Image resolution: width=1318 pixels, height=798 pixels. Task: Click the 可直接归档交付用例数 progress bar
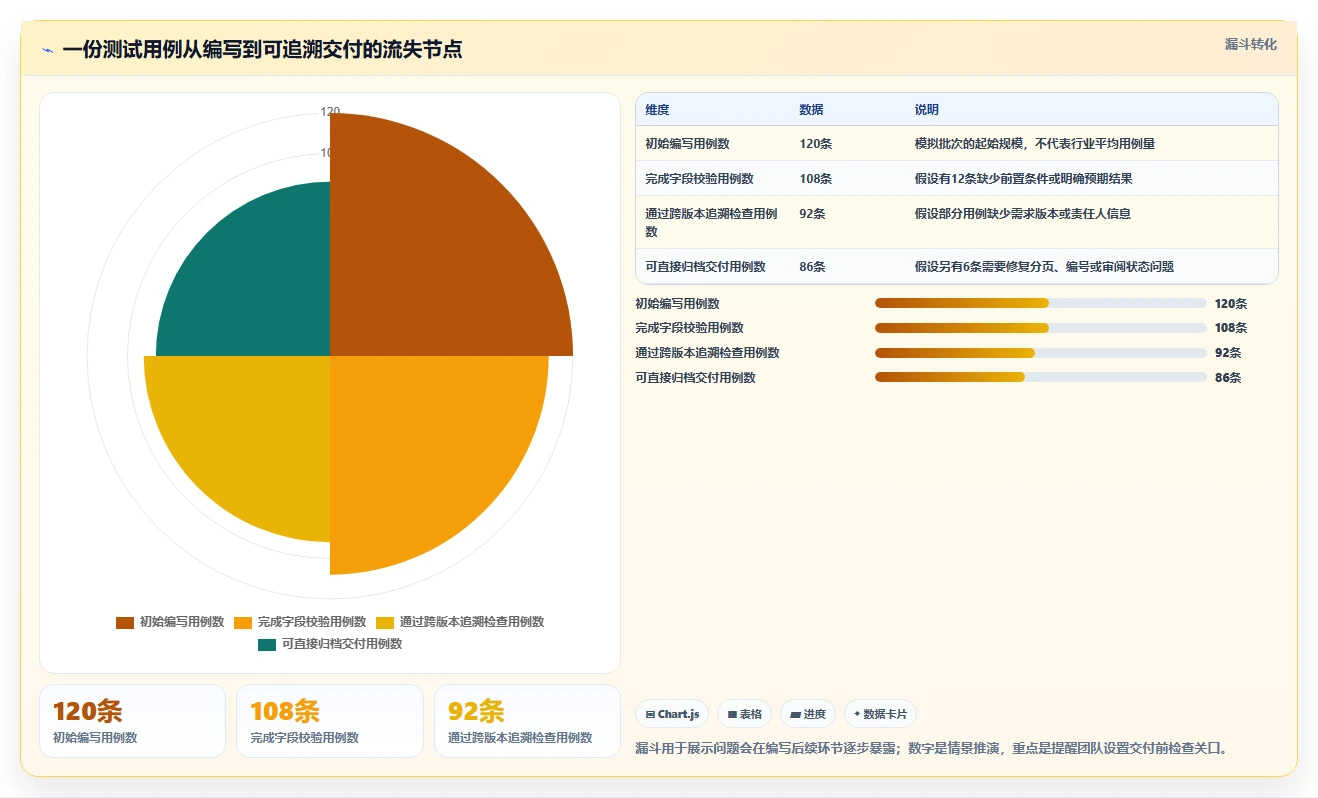pyautogui.click(x=1041, y=377)
